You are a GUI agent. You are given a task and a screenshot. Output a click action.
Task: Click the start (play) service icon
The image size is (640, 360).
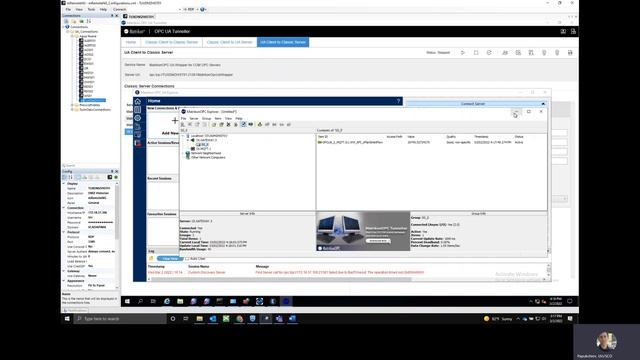click(463, 53)
